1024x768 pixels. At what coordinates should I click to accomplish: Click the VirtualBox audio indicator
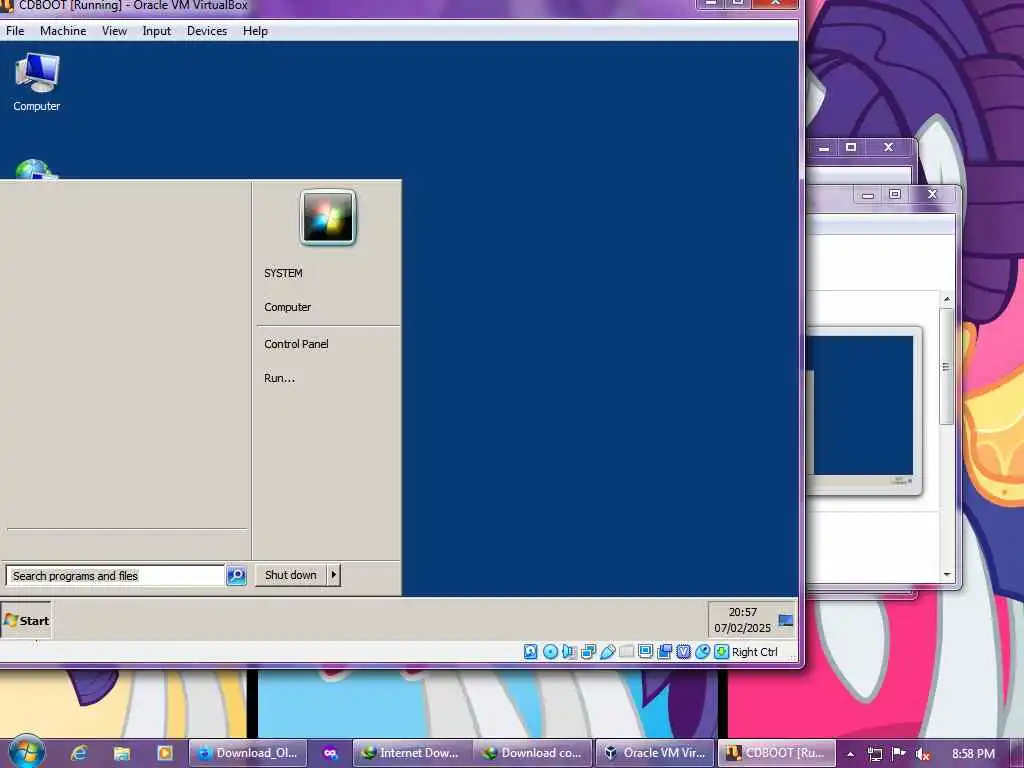tap(569, 652)
